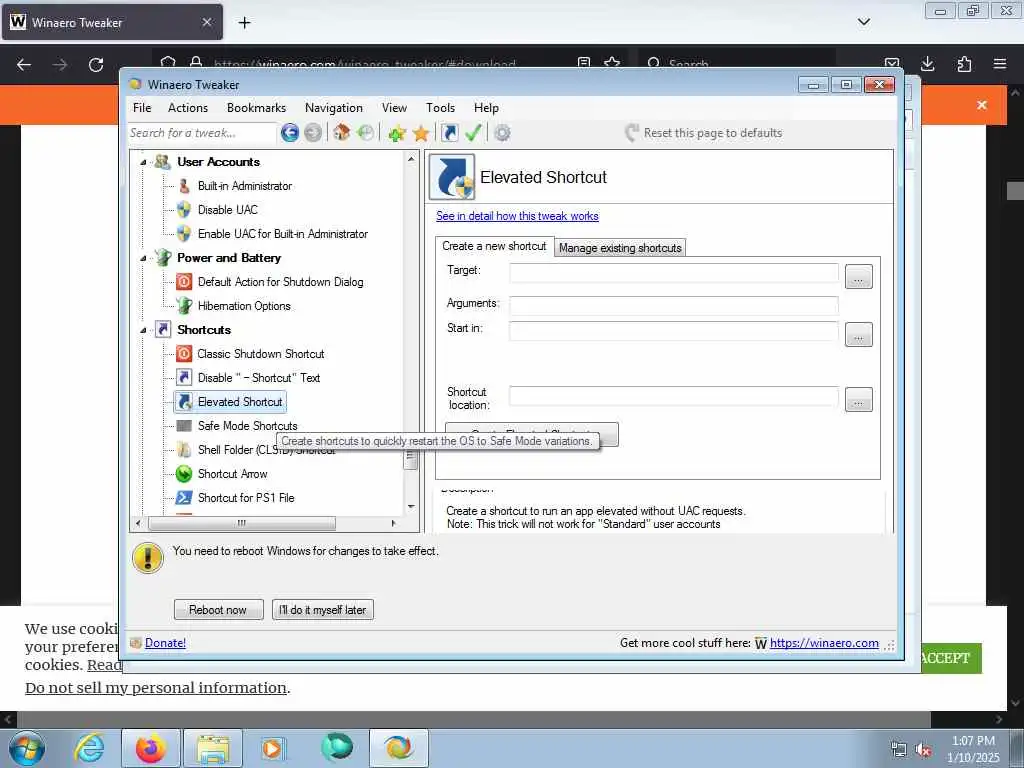Open the View menu
Viewport: 1024px width, 768px height.
(x=394, y=108)
